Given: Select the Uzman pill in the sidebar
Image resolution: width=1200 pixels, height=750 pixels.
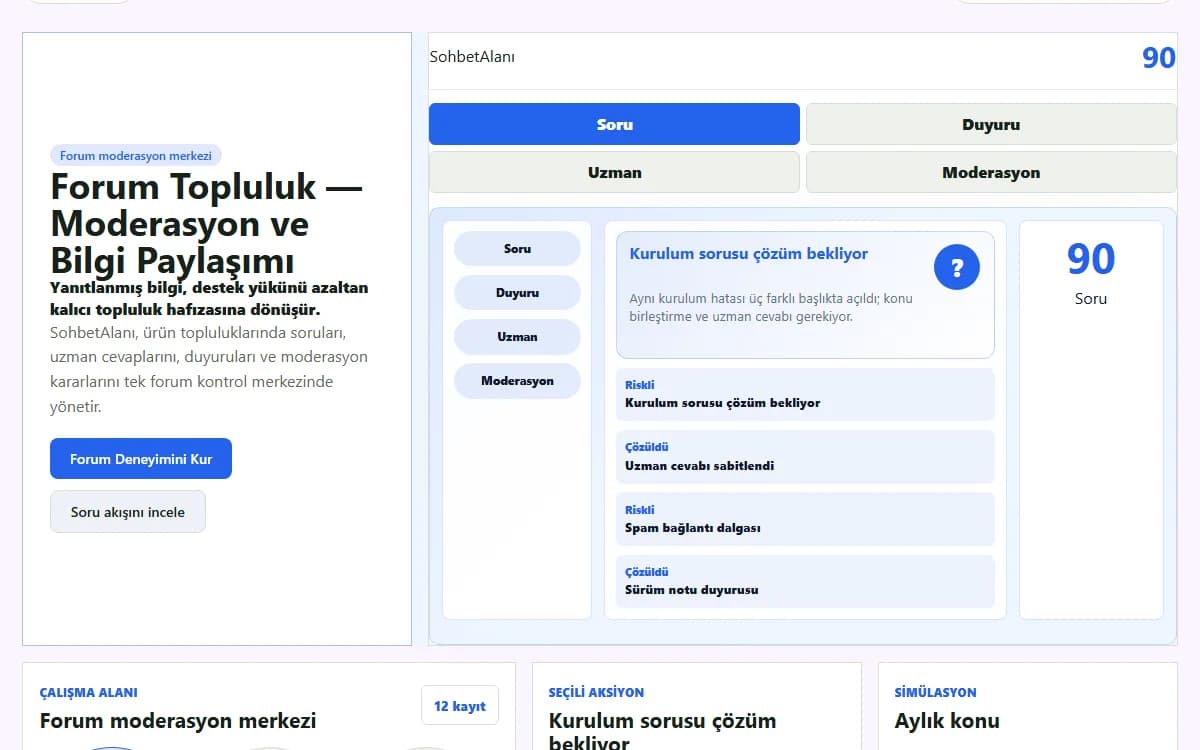Looking at the screenshot, I should (x=517, y=337).
